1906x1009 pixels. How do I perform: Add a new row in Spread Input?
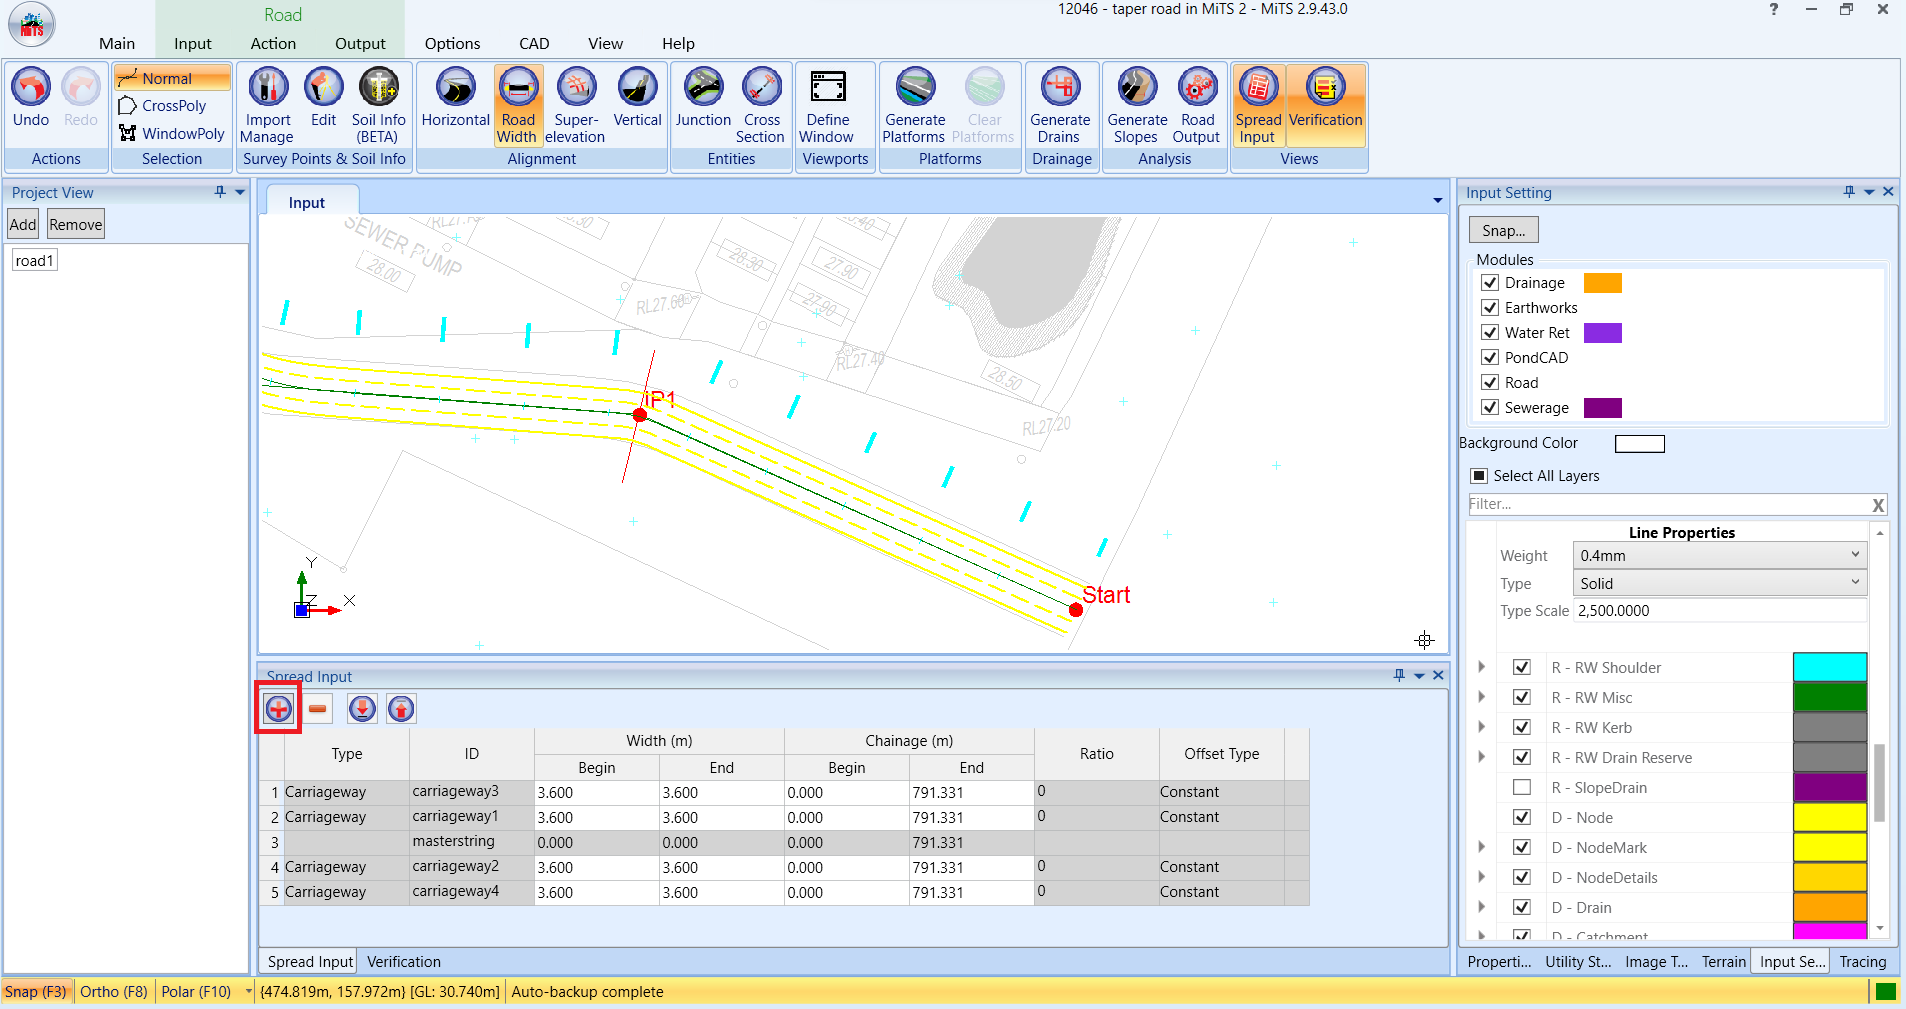click(x=277, y=708)
